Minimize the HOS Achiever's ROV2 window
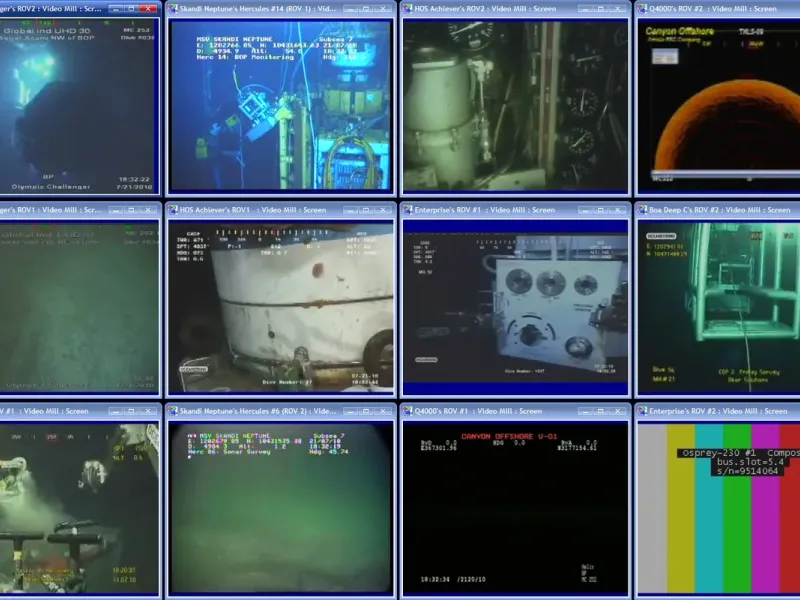Screen dimensions: 800x600 585,9
